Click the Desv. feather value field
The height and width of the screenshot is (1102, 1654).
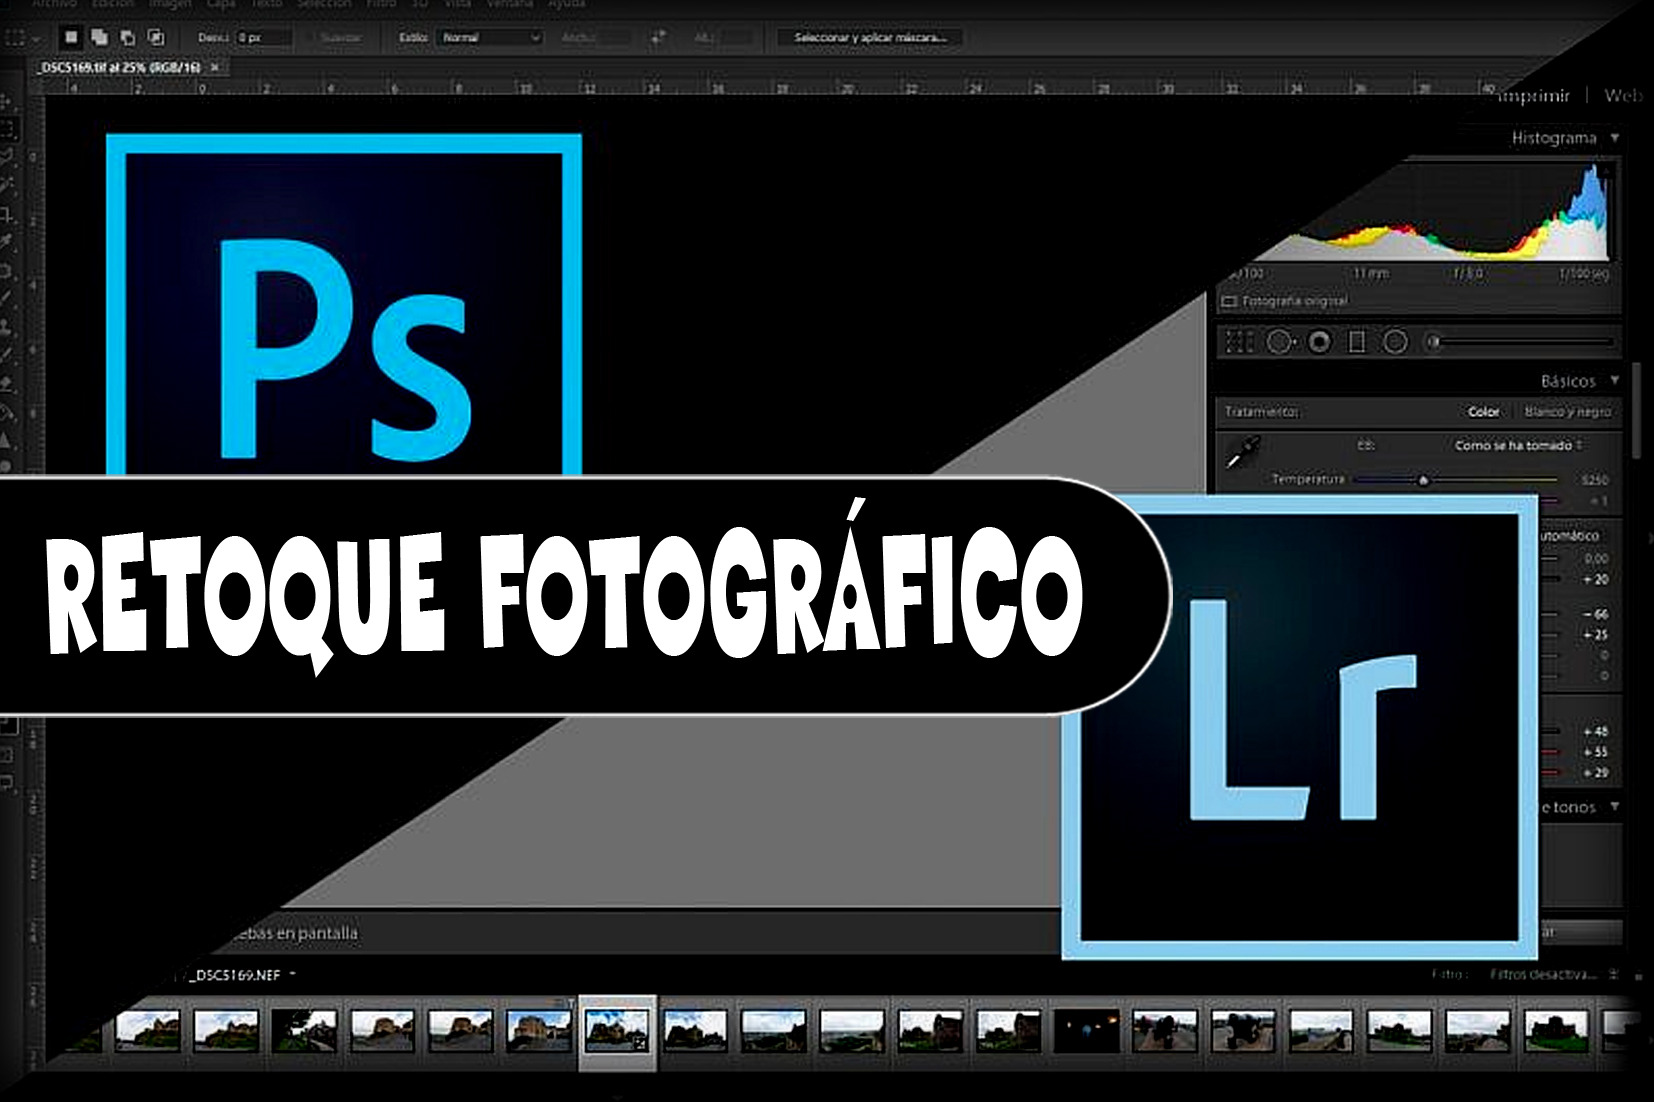click(x=265, y=37)
